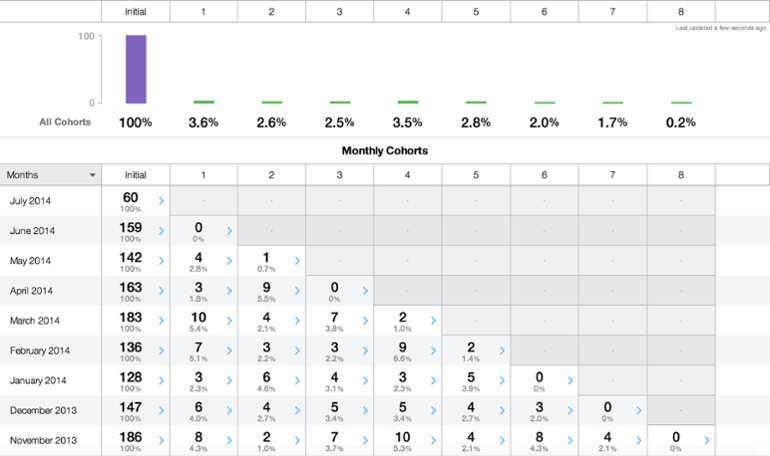This screenshot has width=770, height=456.
Task: Select the purple Initial 100% bar
Action: click(x=136, y=69)
